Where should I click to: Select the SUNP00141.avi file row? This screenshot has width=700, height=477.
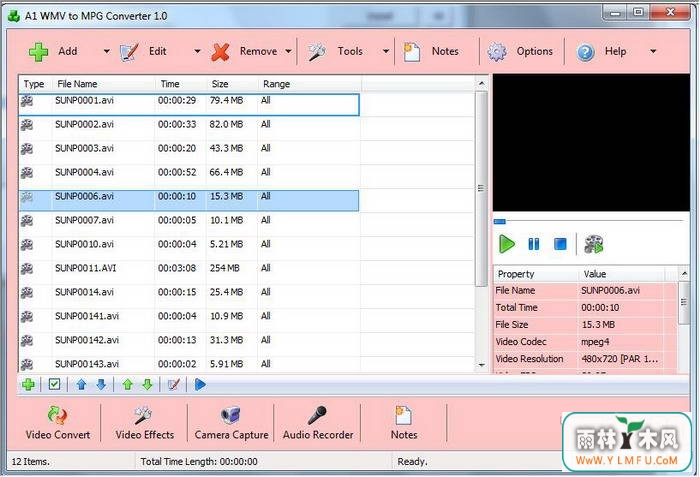[x=189, y=321]
